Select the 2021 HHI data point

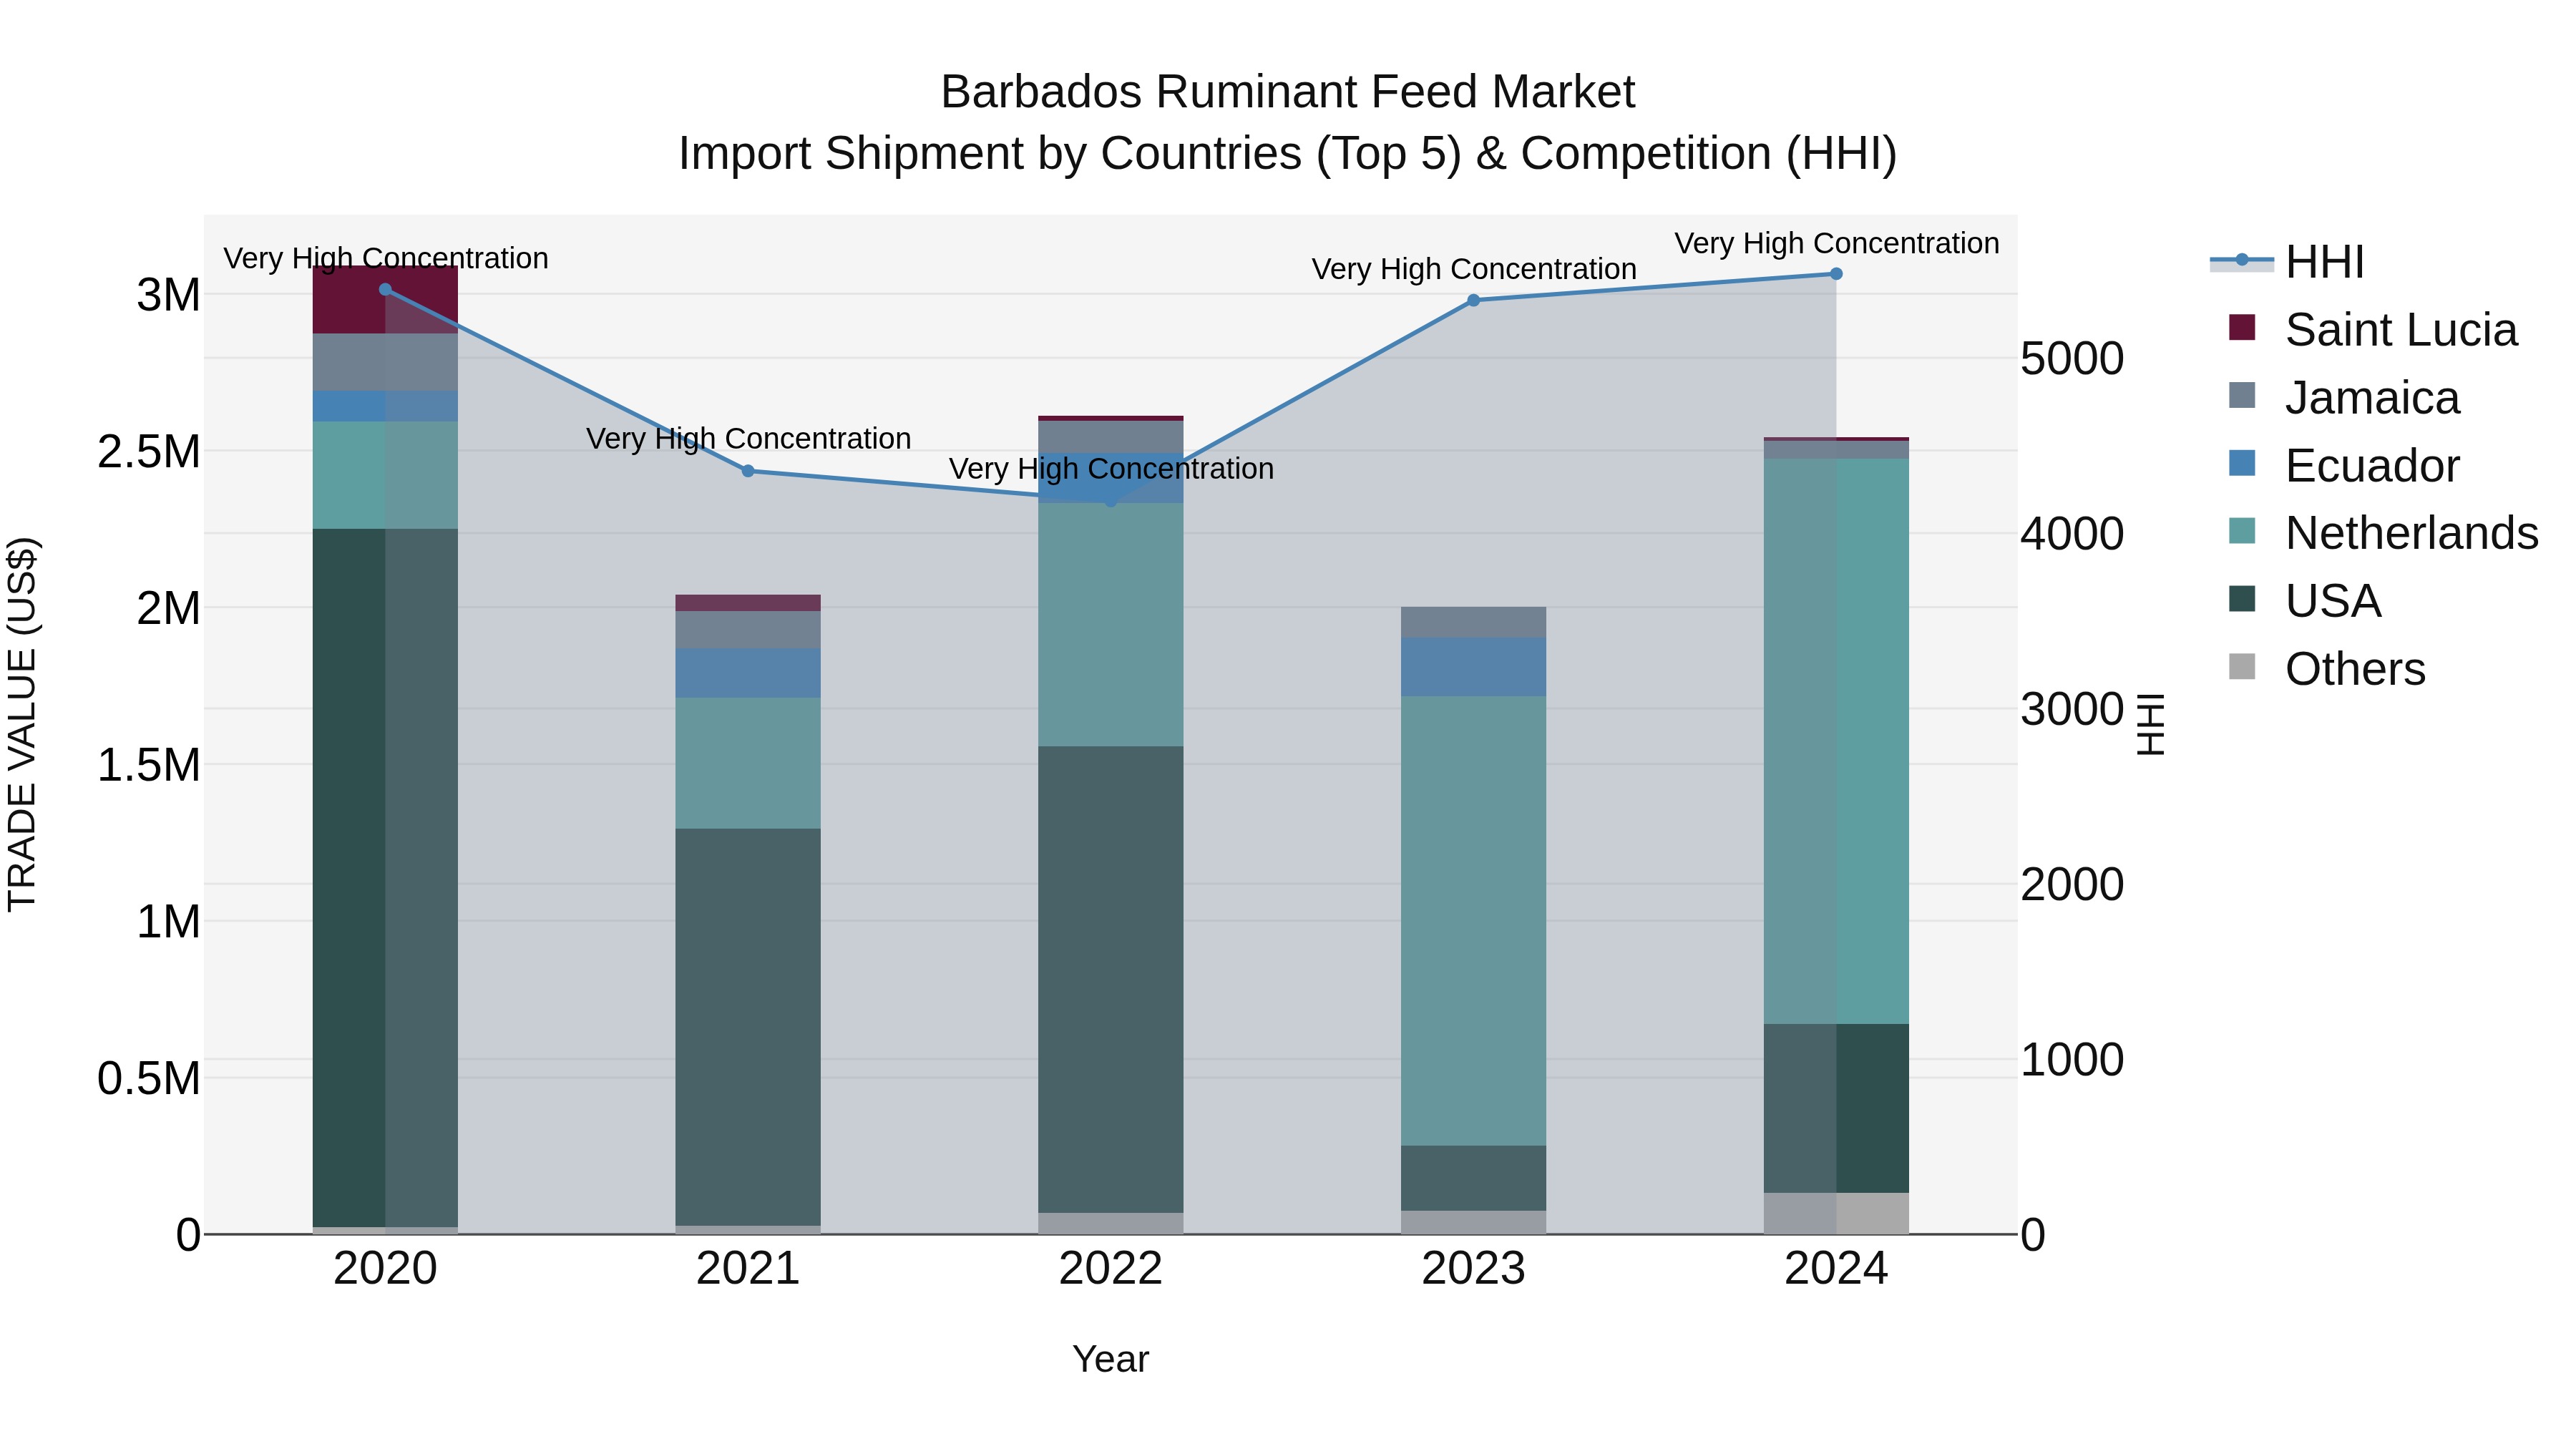[x=748, y=471]
